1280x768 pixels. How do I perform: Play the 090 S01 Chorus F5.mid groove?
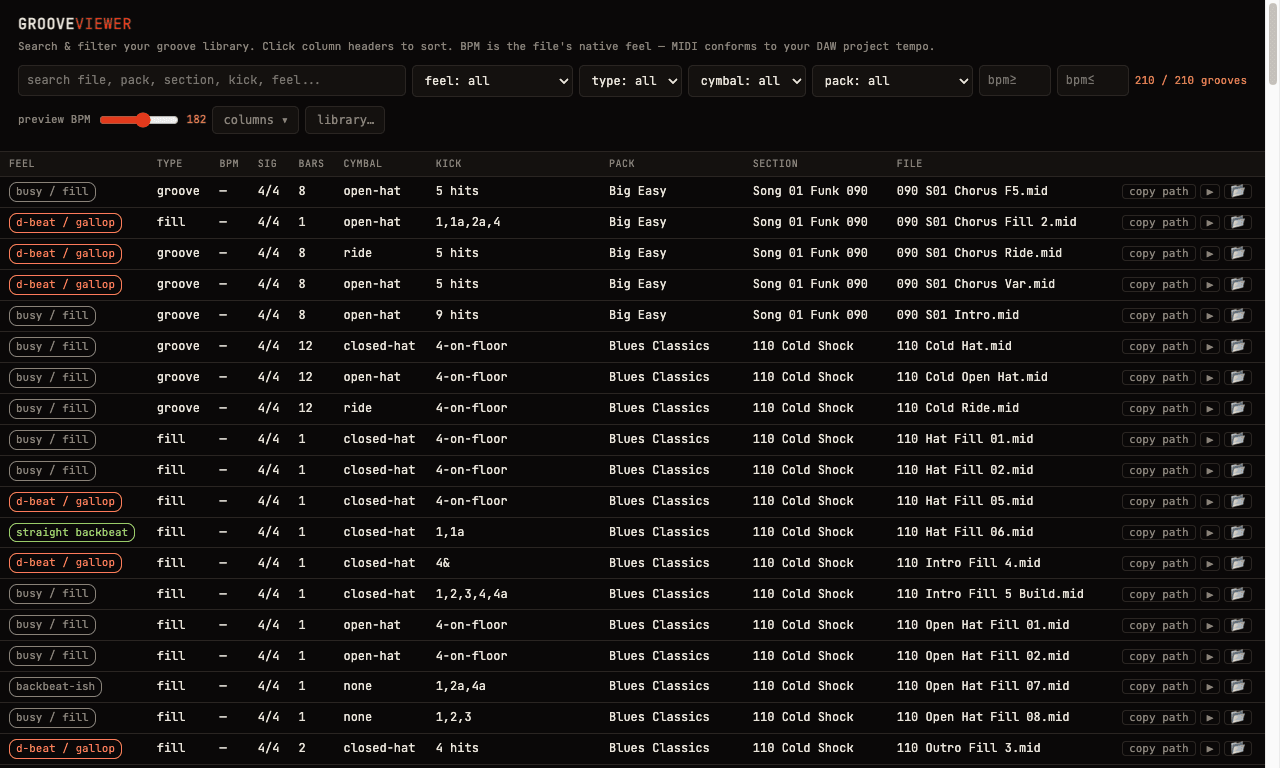tap(1210, 192)
